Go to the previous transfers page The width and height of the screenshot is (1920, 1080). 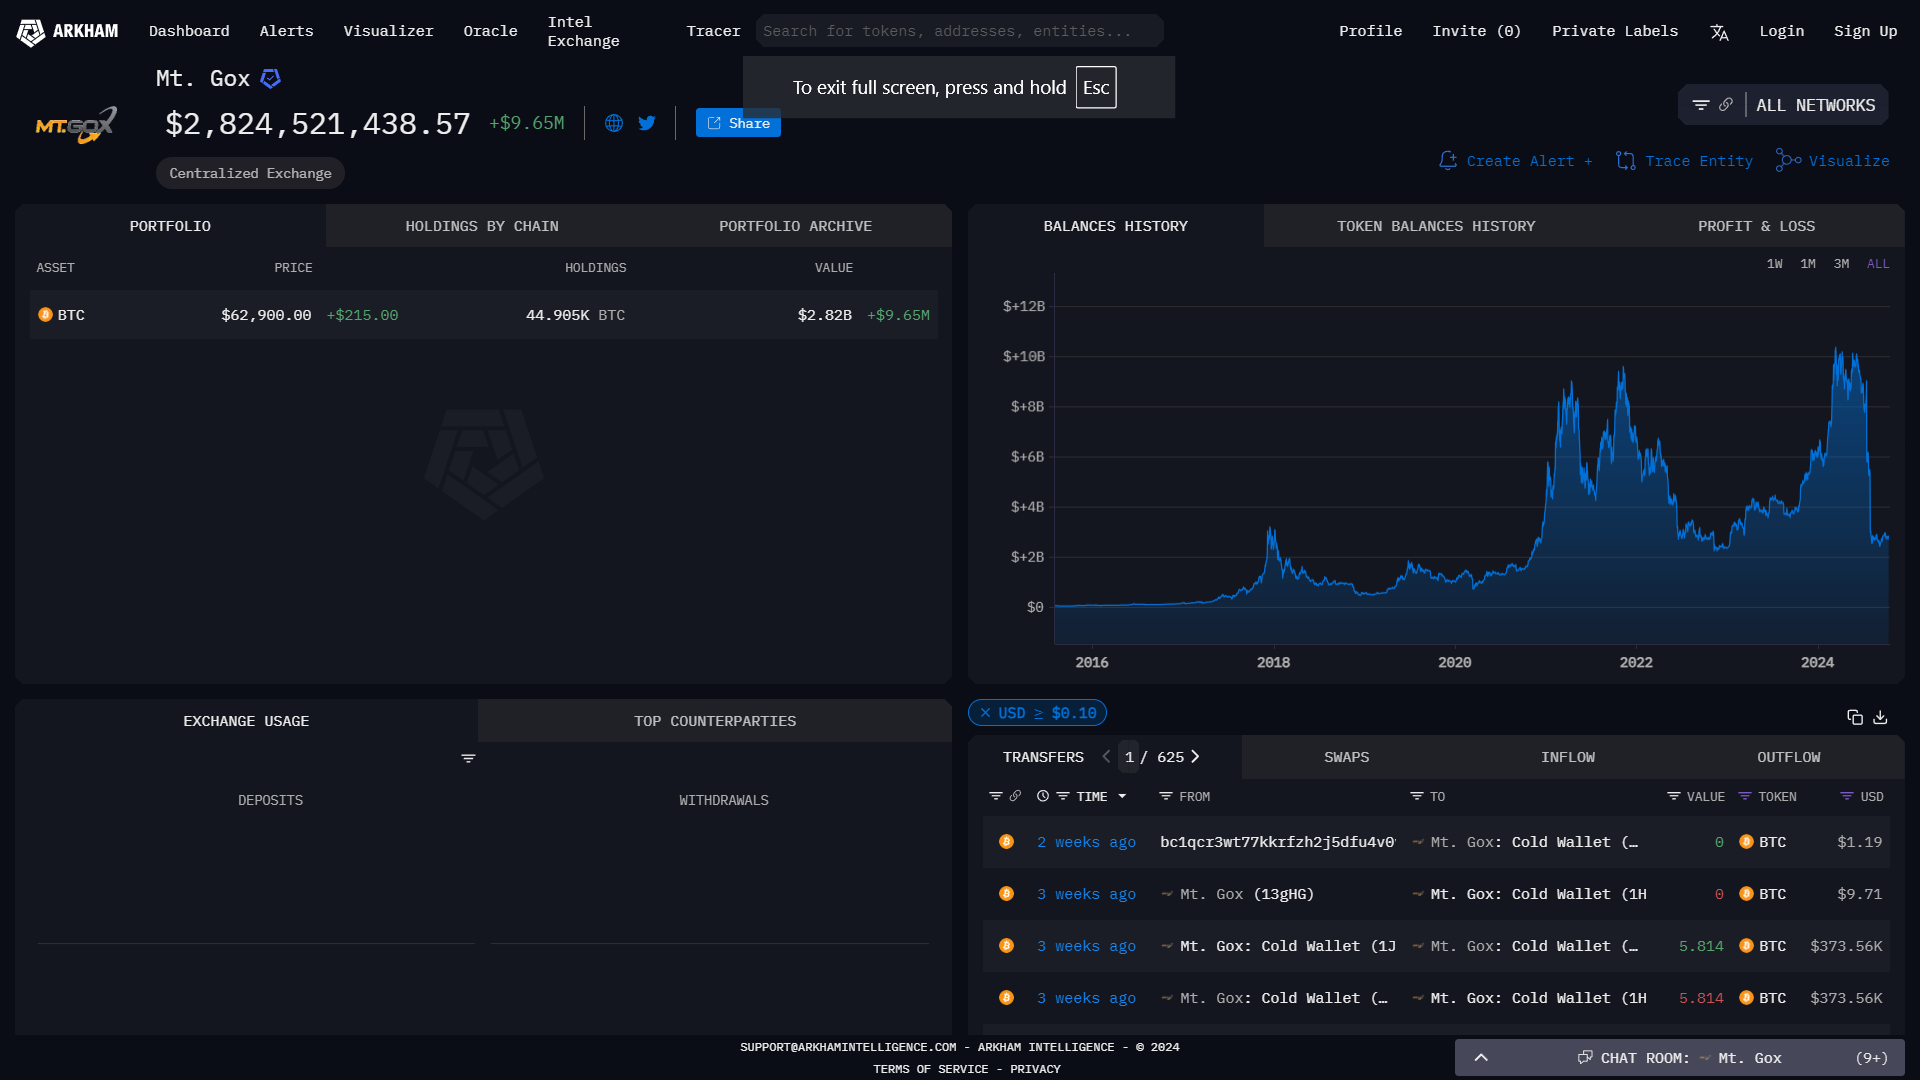(x=1106, y=757)
